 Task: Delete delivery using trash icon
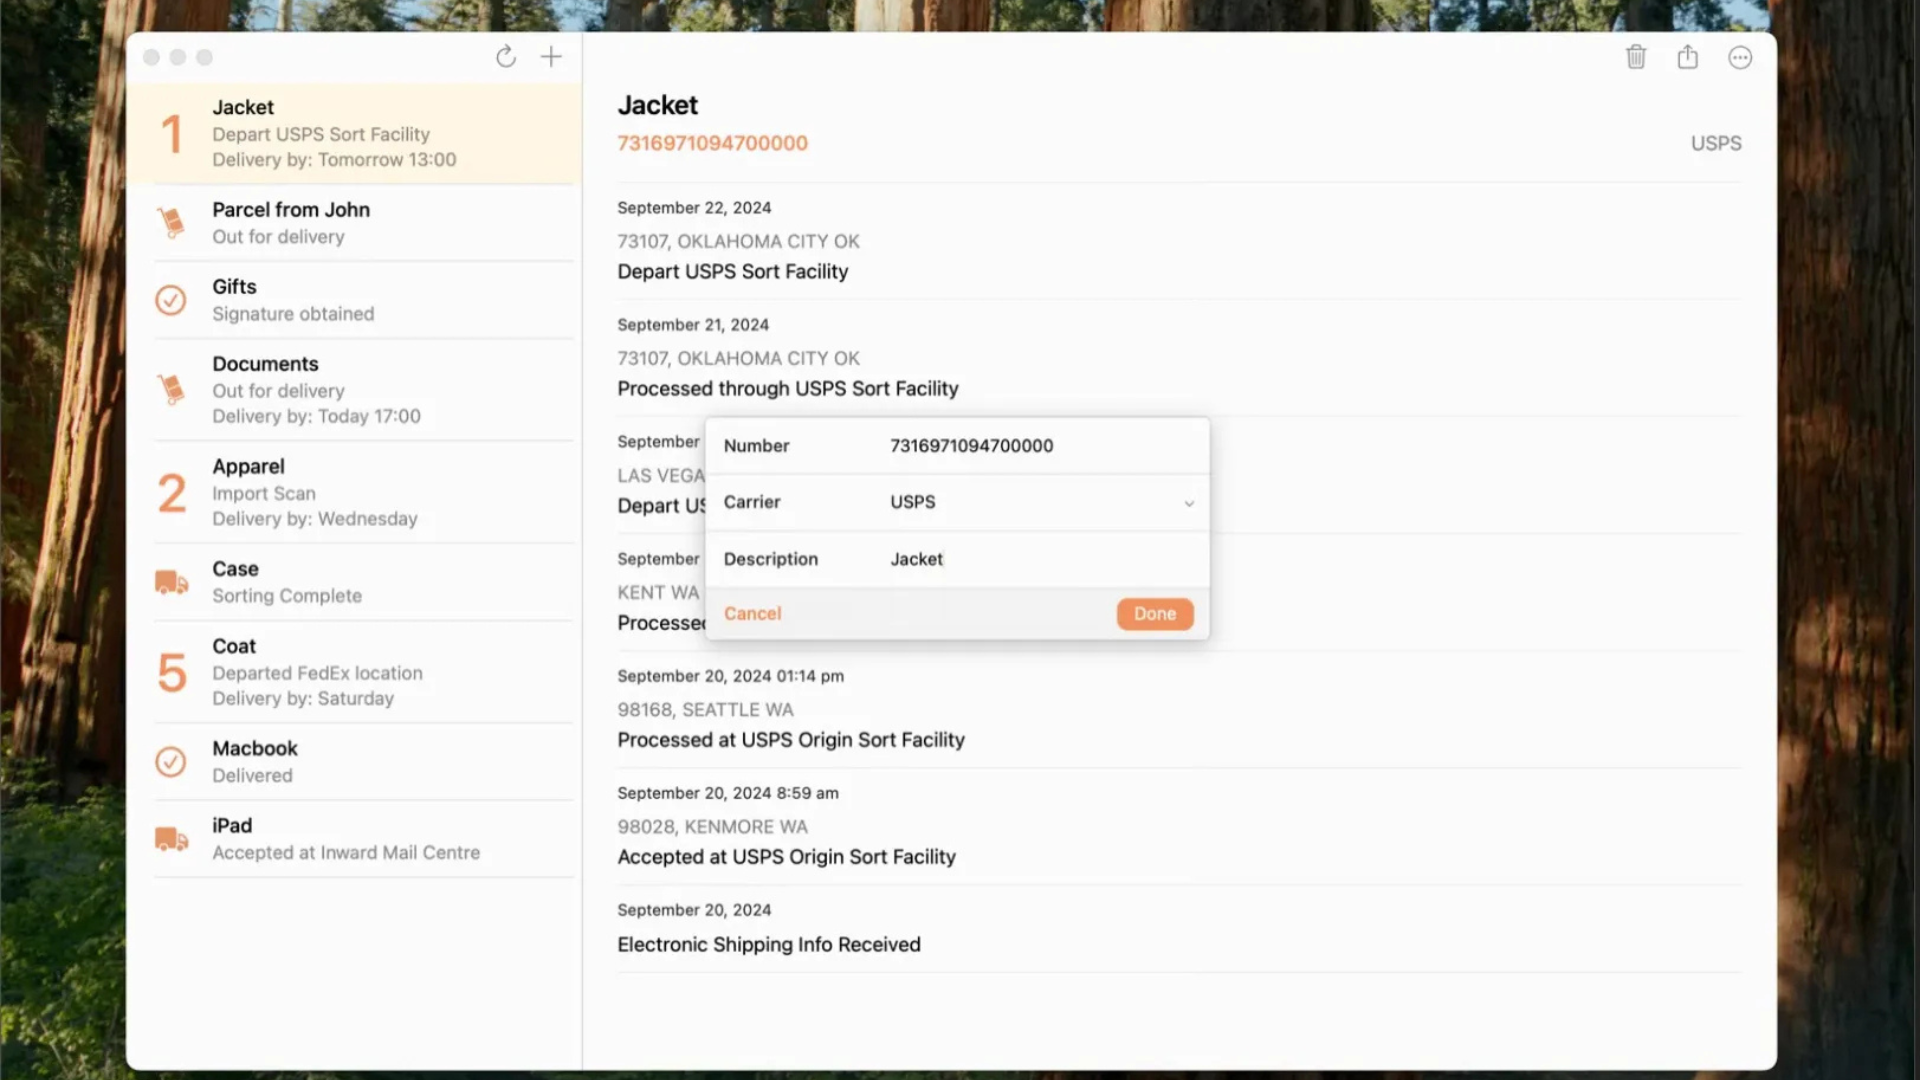[x=1636, y=57]
